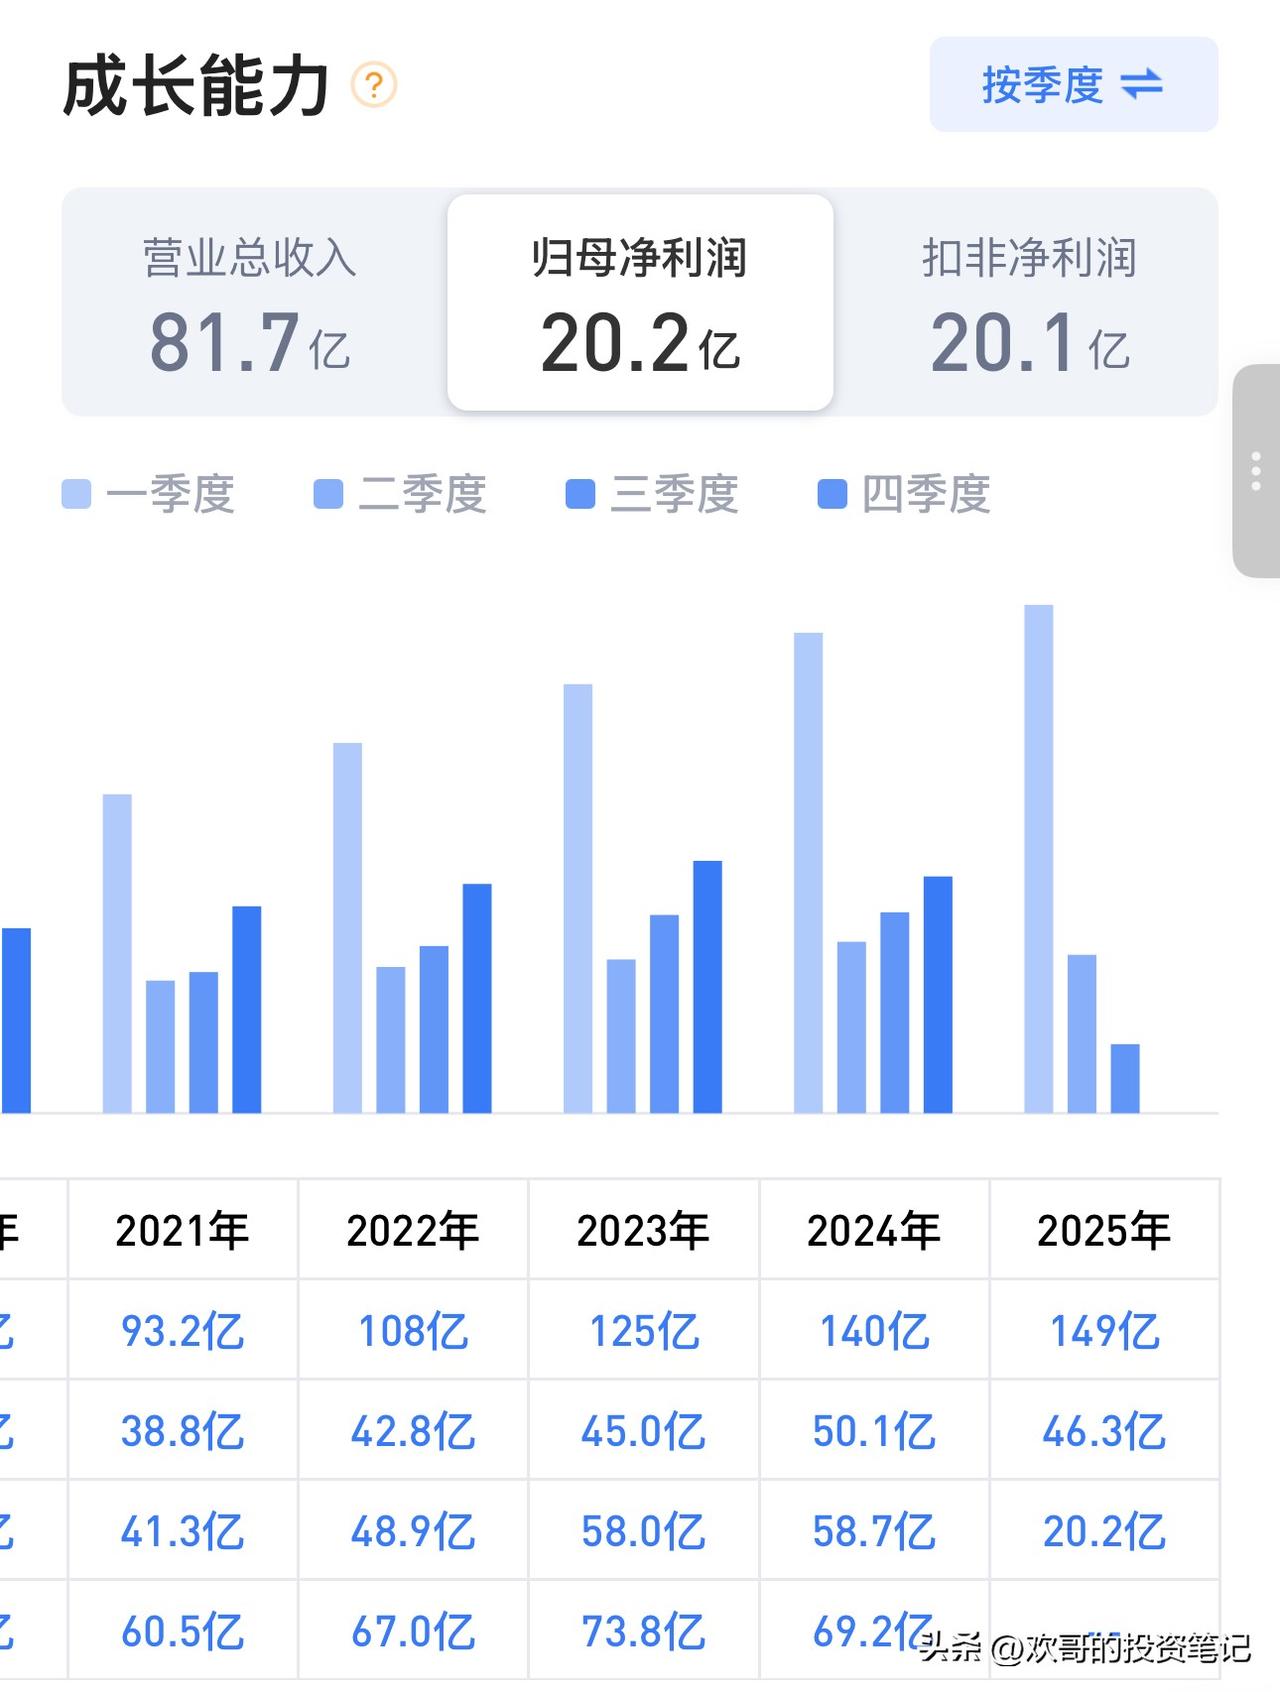Select the 140亿 table cell
Screen dimensions: 1280x1692
click(874, 1330)
